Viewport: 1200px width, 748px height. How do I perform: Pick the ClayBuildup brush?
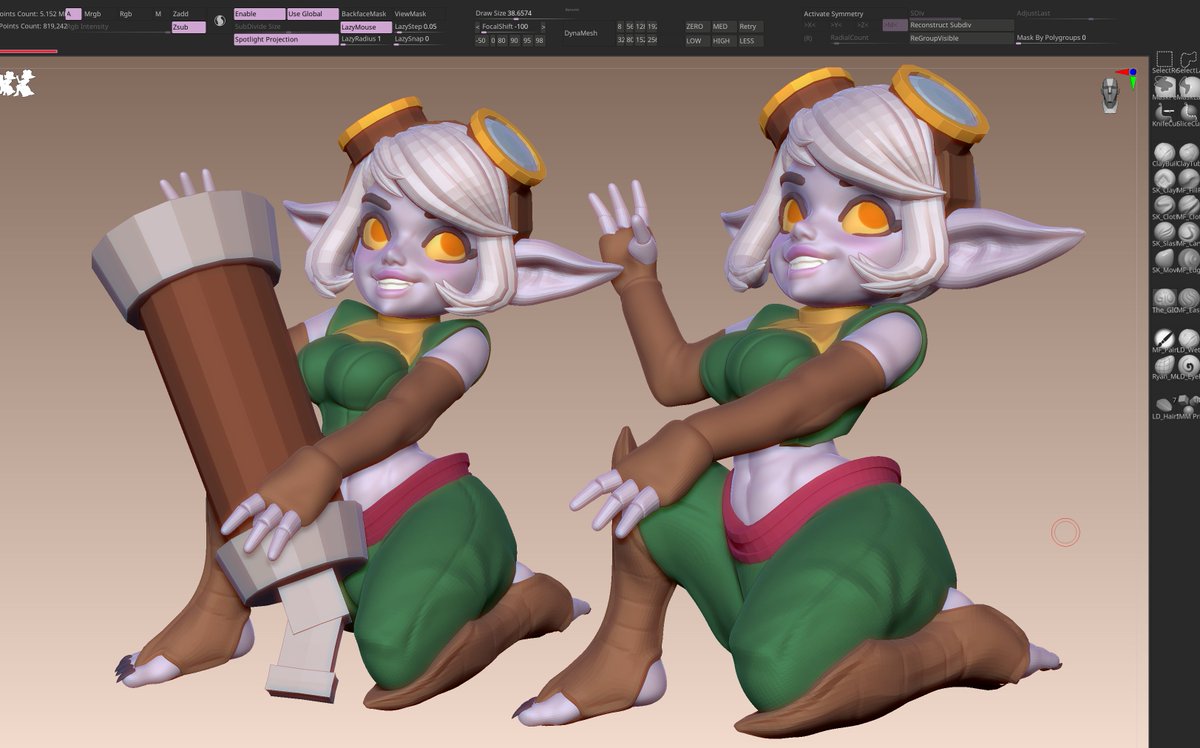1164,153
